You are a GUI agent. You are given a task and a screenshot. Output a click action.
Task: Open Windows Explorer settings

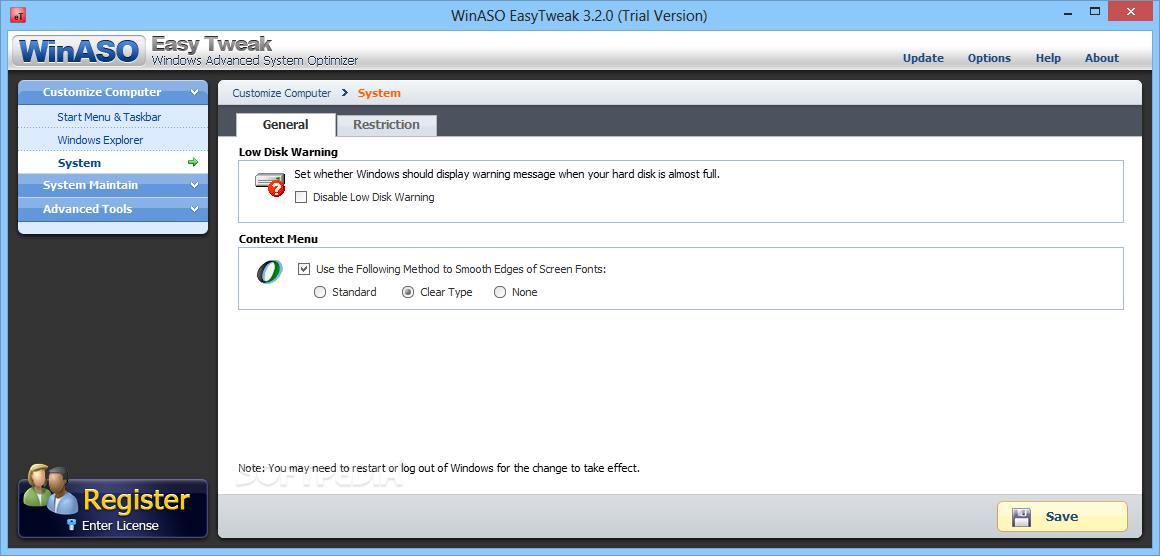pyautogui.click(x=112, y=140)
